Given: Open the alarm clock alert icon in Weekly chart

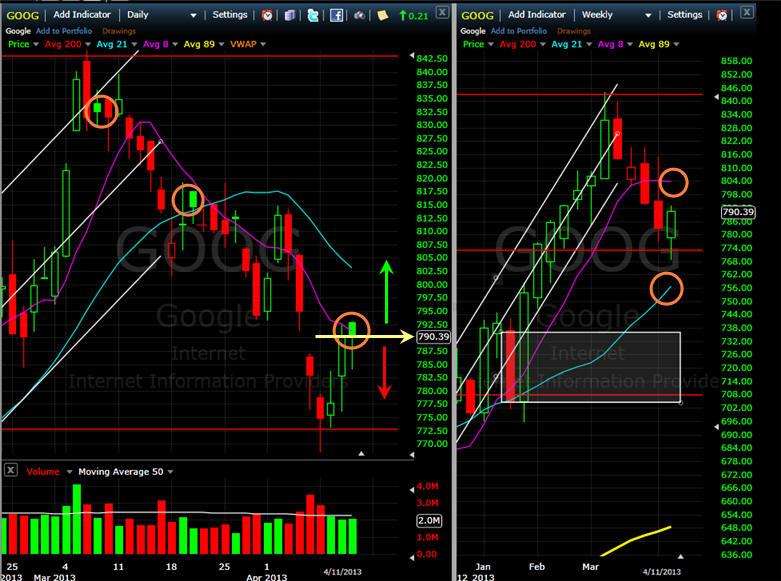Looking at the screenshot, I should (722, 15).
